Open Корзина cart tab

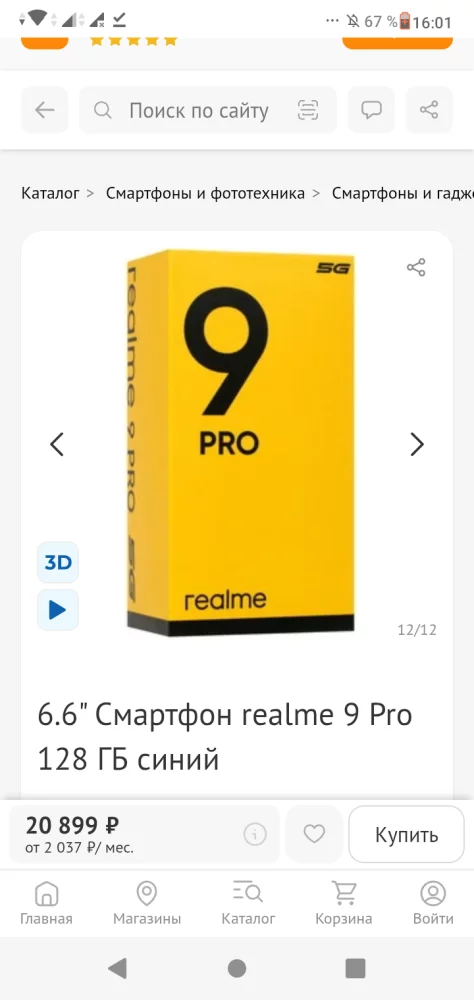(x=343, y=903)
